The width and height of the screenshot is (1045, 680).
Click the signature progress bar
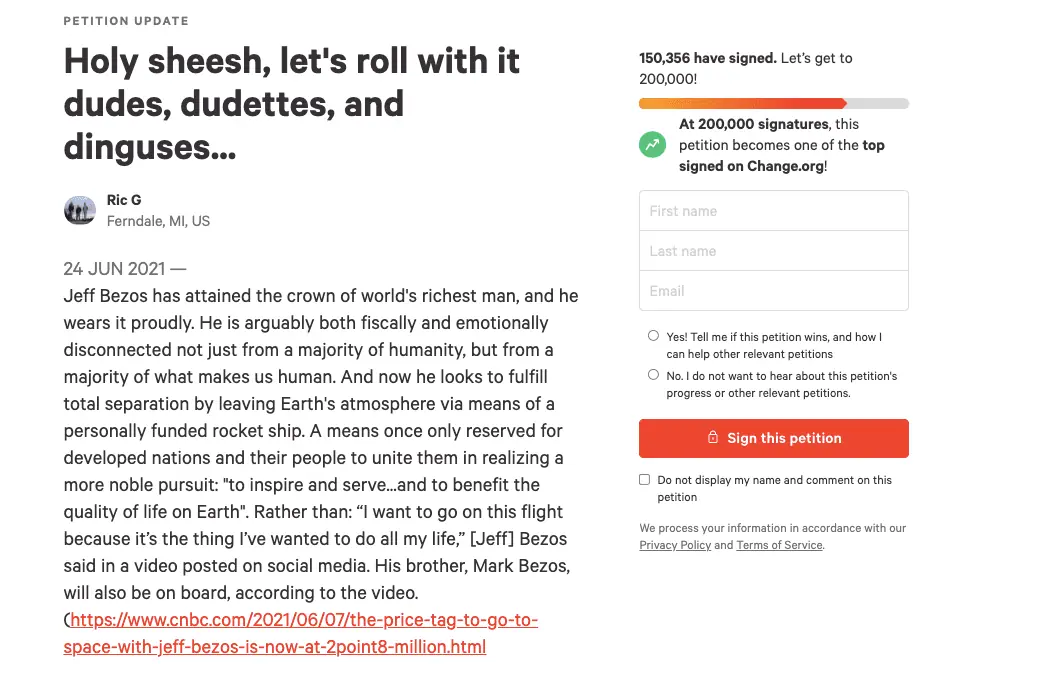tap(773, 103)
